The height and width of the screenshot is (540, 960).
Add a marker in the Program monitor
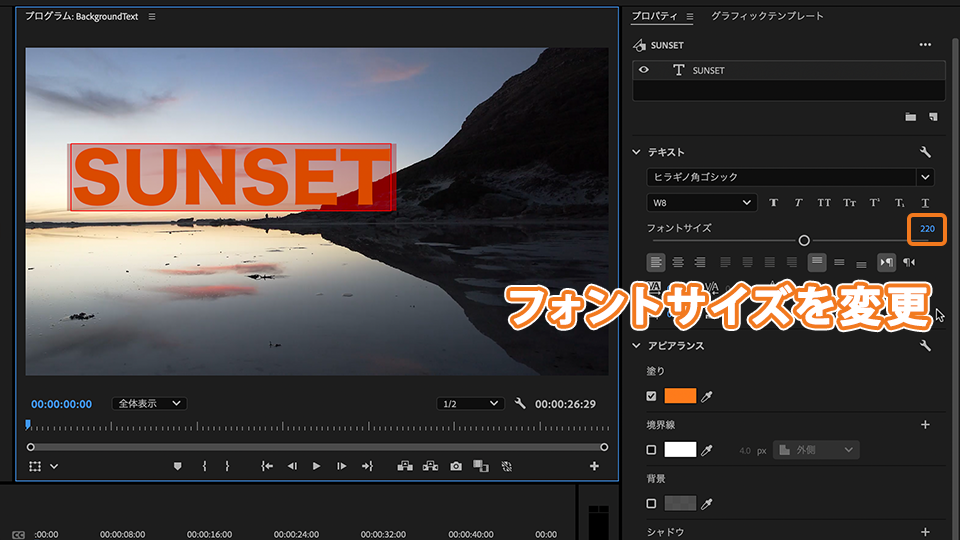point(178,466)
